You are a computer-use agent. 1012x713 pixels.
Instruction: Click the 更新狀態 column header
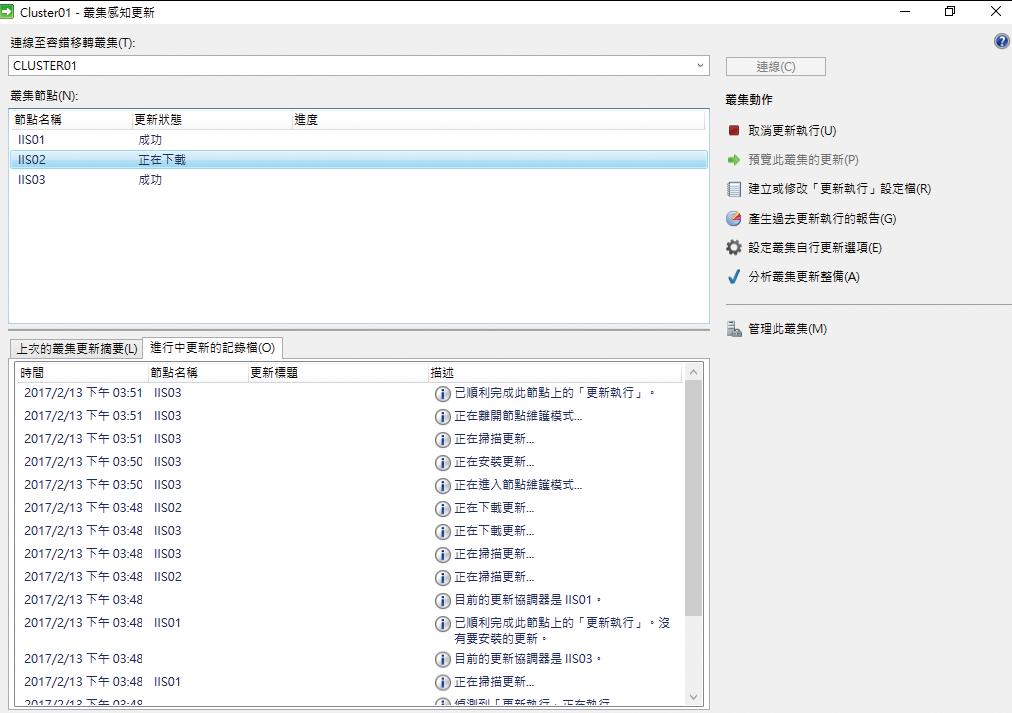pyautogui.click(x=212, y=119)
